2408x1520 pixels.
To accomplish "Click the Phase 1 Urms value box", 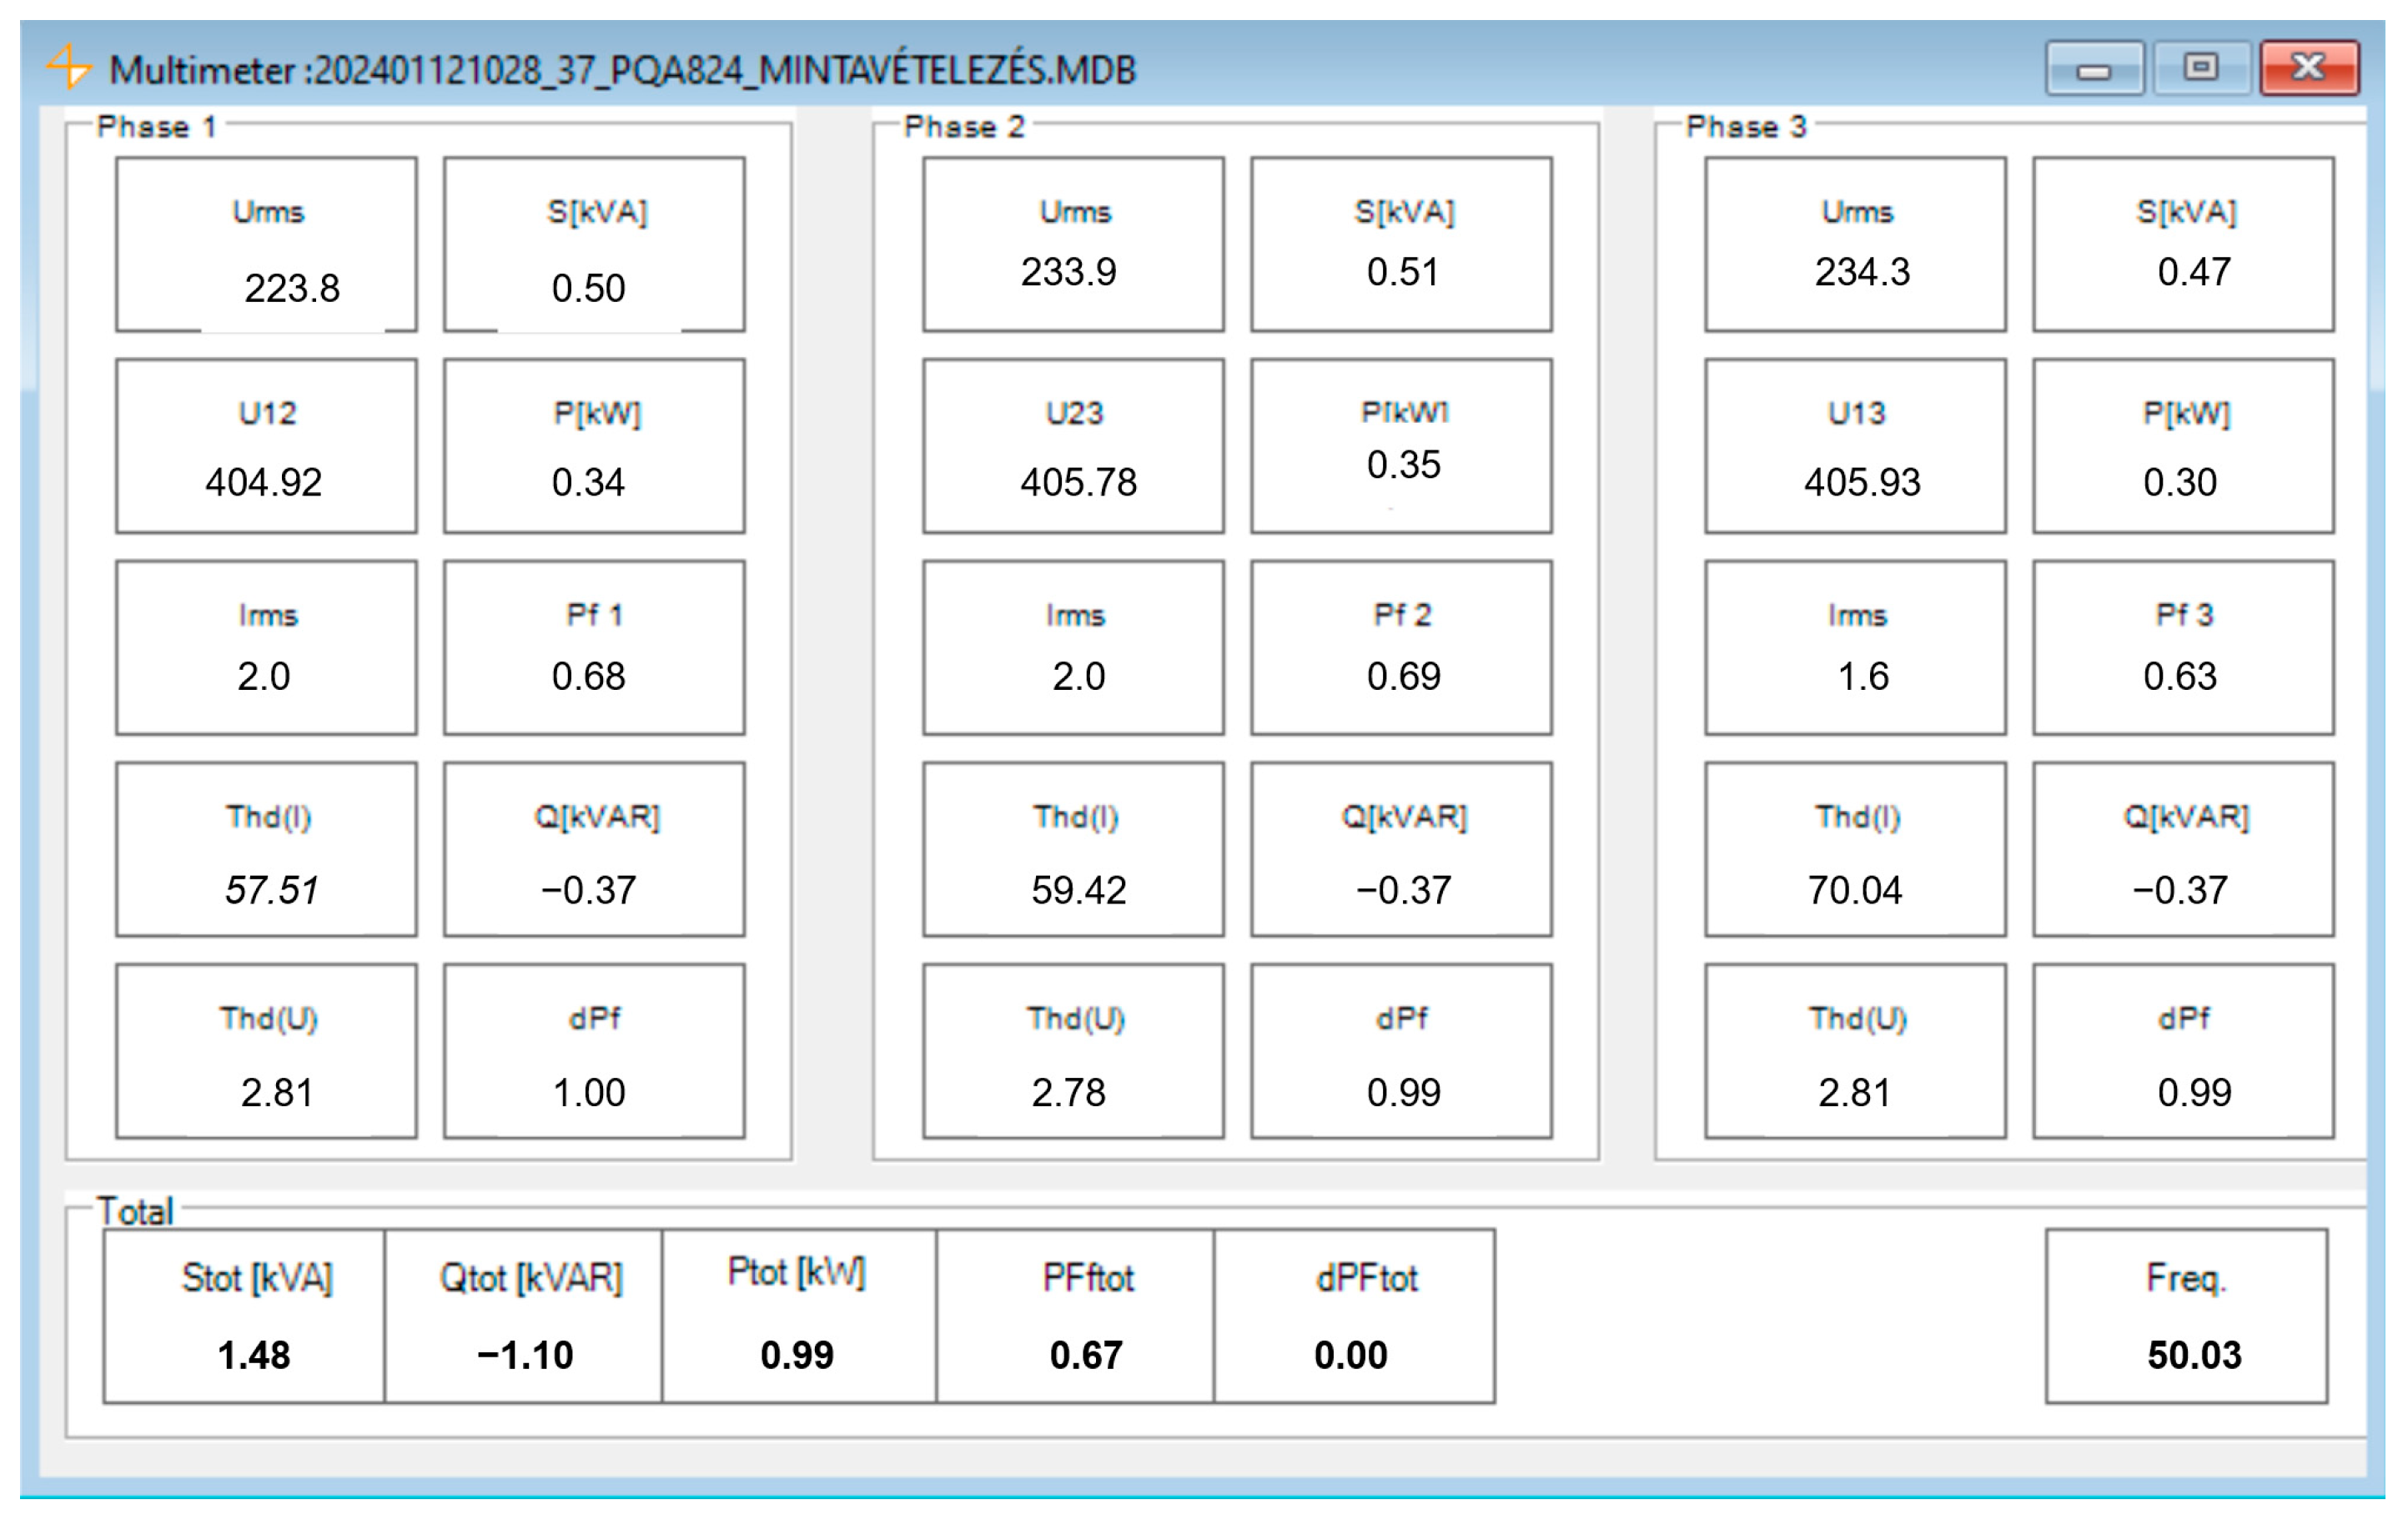I will pos(266,245).
